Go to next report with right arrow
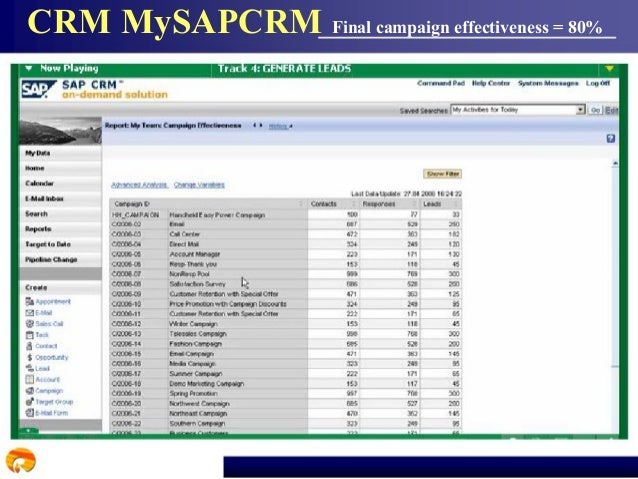The height and width of the screenshot is (479, 638). [261, 125]
